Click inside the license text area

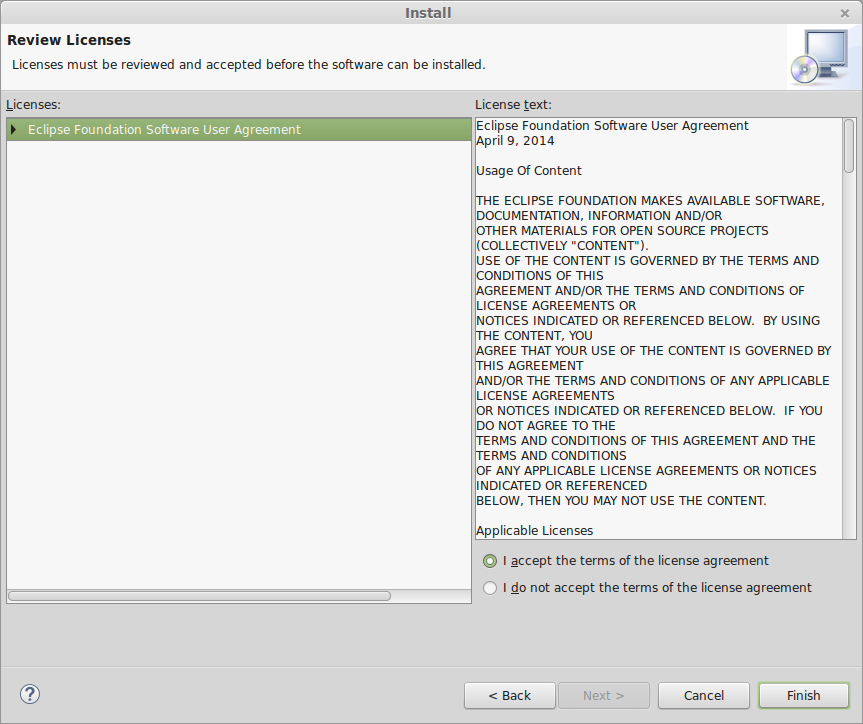(659, 328)
